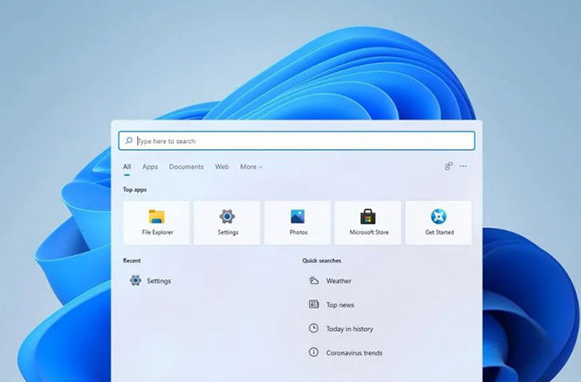This screenshot has width=581, height=382.
Task: Select the Weather quick search icon
Action: click(314, 280)
